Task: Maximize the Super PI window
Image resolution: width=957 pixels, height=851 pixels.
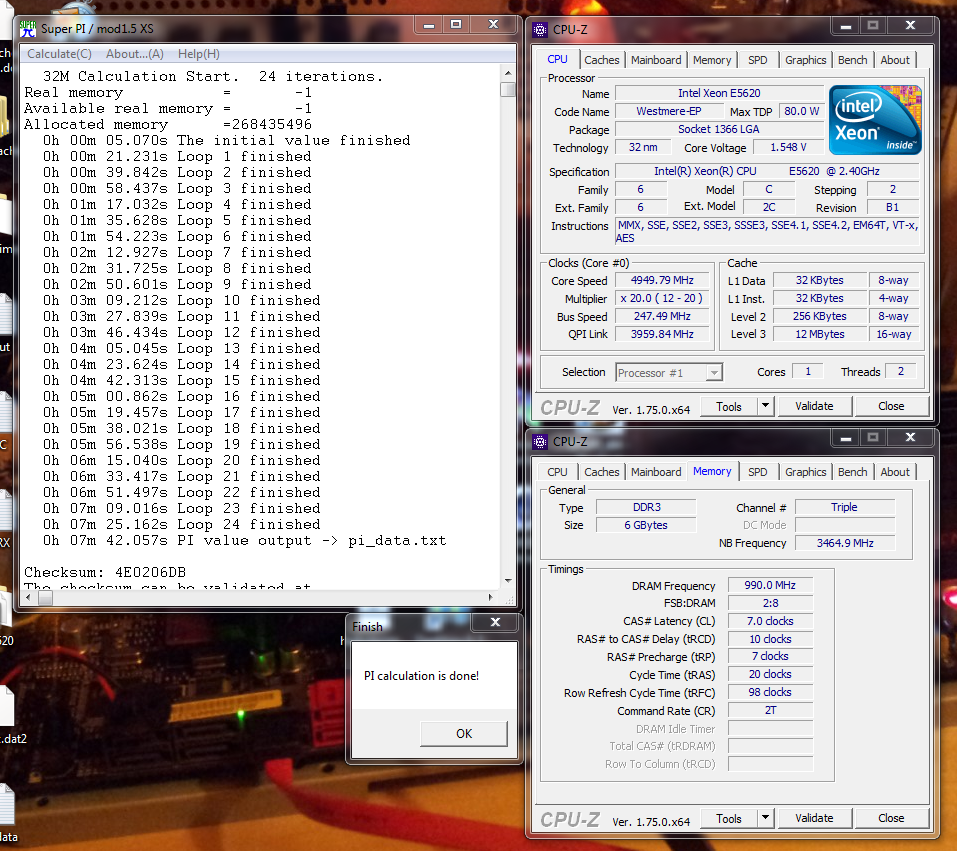Action: pos(456,24)
